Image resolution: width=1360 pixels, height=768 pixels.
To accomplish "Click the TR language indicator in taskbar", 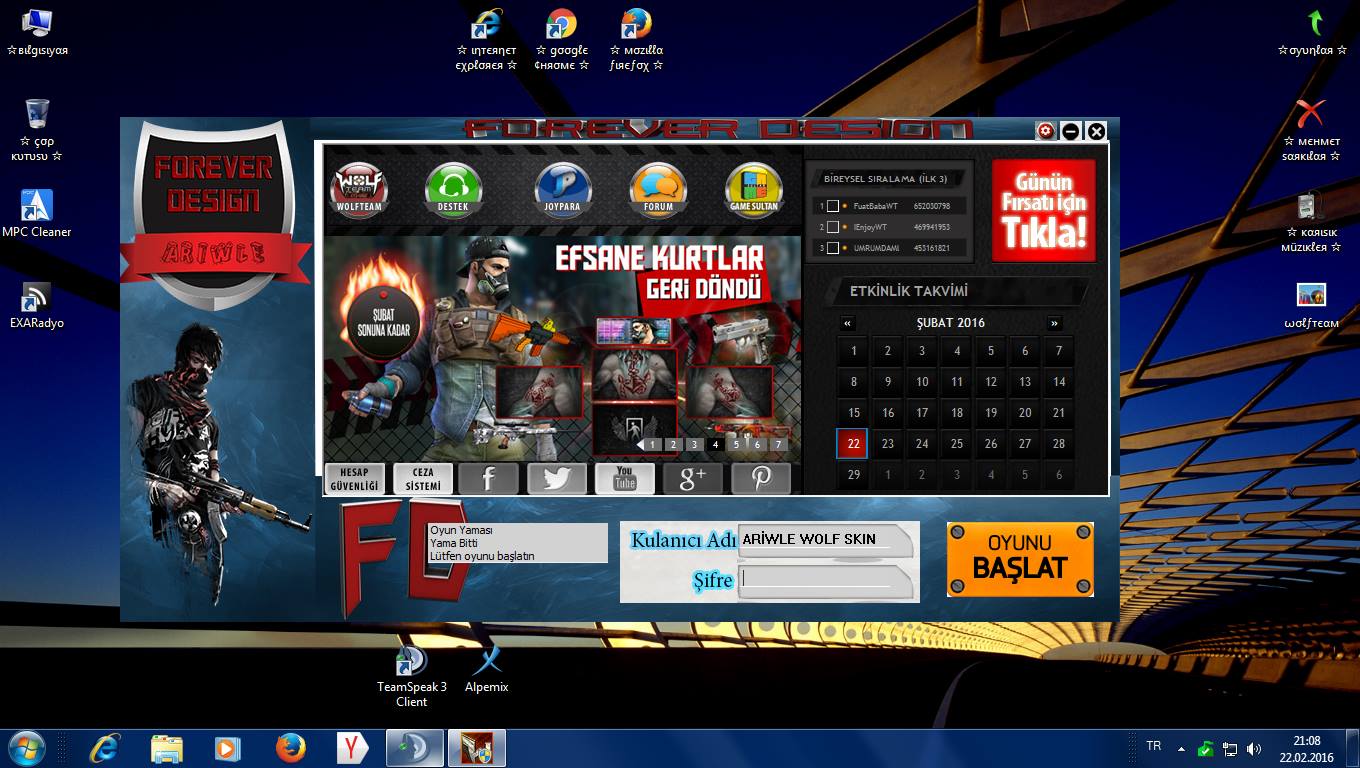I will [1153, 746].
